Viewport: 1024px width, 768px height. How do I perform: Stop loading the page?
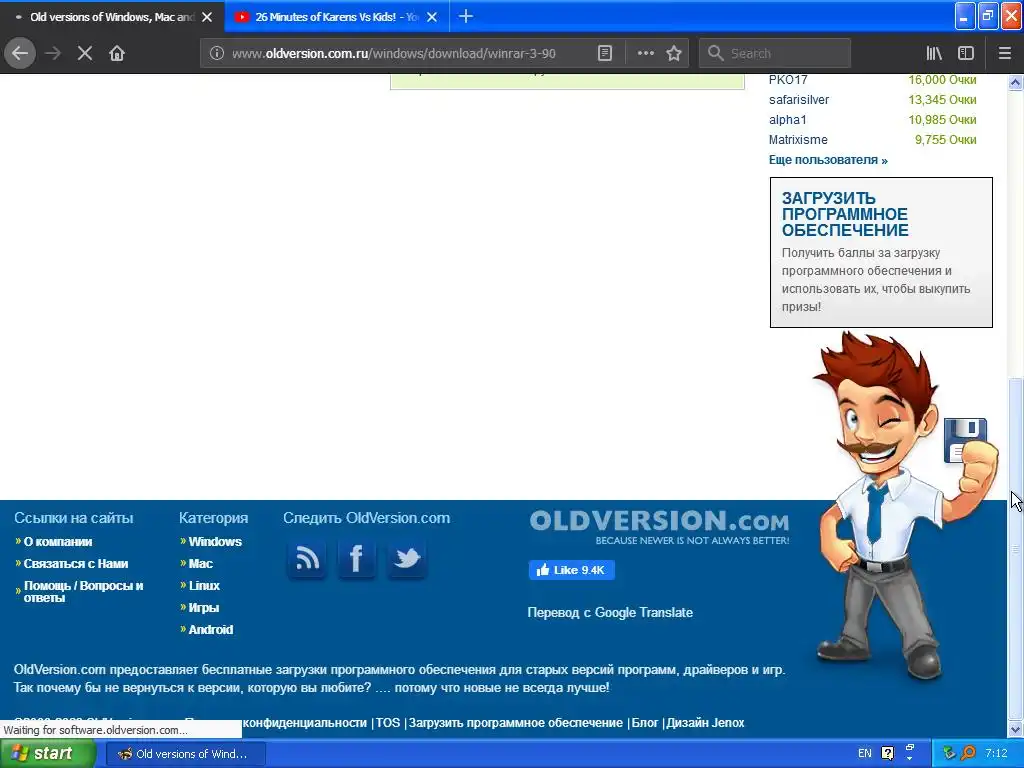pos(84,53)
